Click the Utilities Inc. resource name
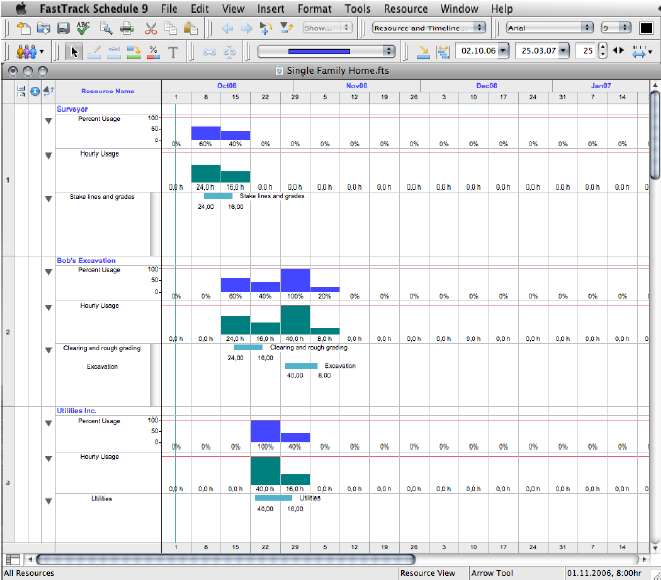 (x=76, y=411)
